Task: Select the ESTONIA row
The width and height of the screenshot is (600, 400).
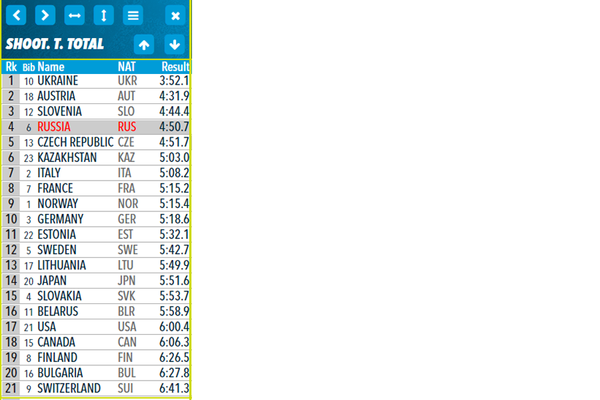Action: 96,234
